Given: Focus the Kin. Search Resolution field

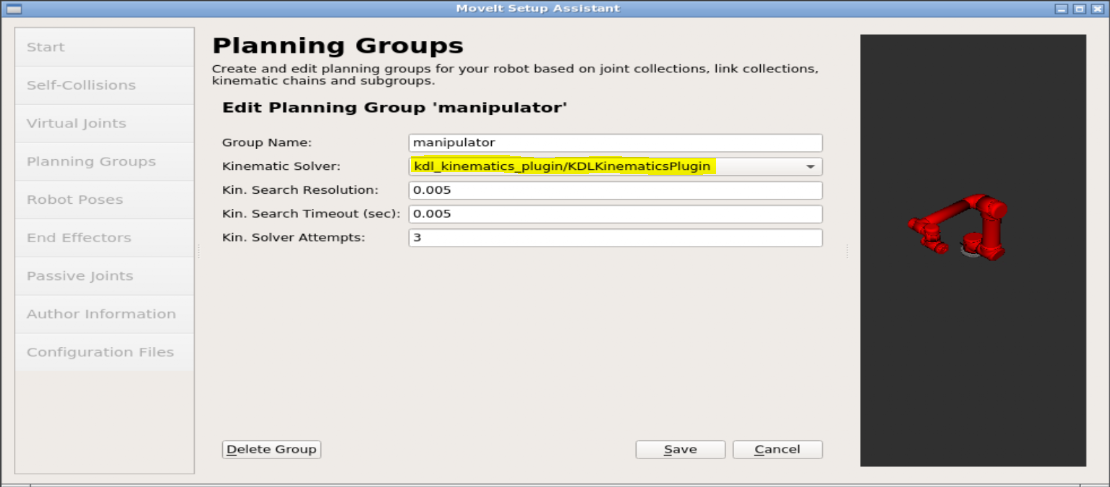Looking at the screenshot, I should click(615, 191).
